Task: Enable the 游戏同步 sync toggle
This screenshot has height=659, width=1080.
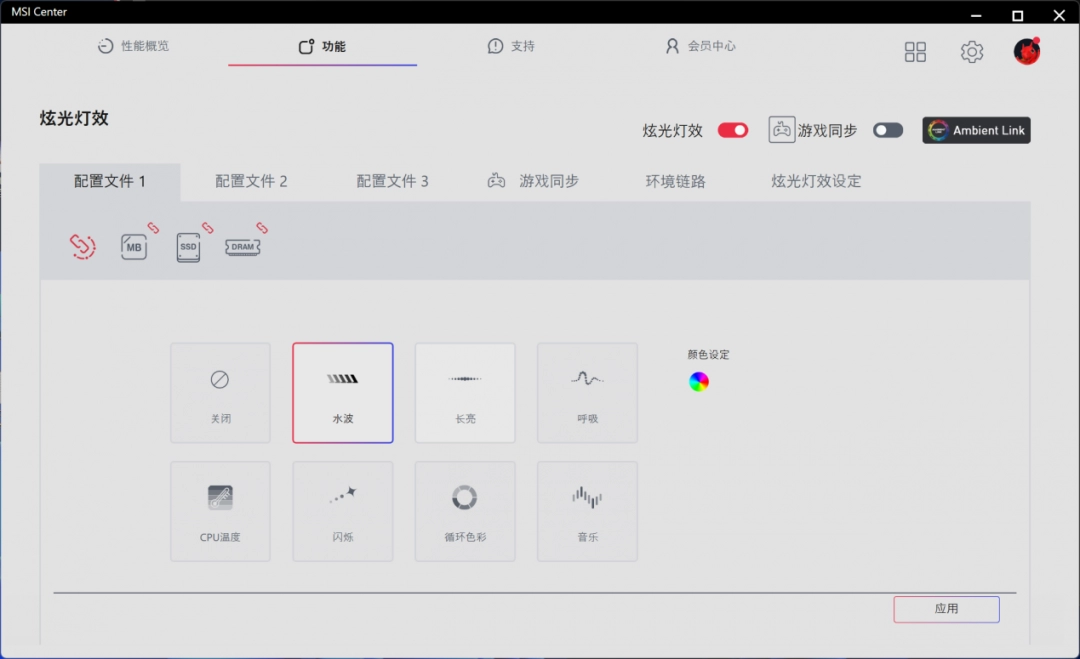Action: tap(887, 130)
